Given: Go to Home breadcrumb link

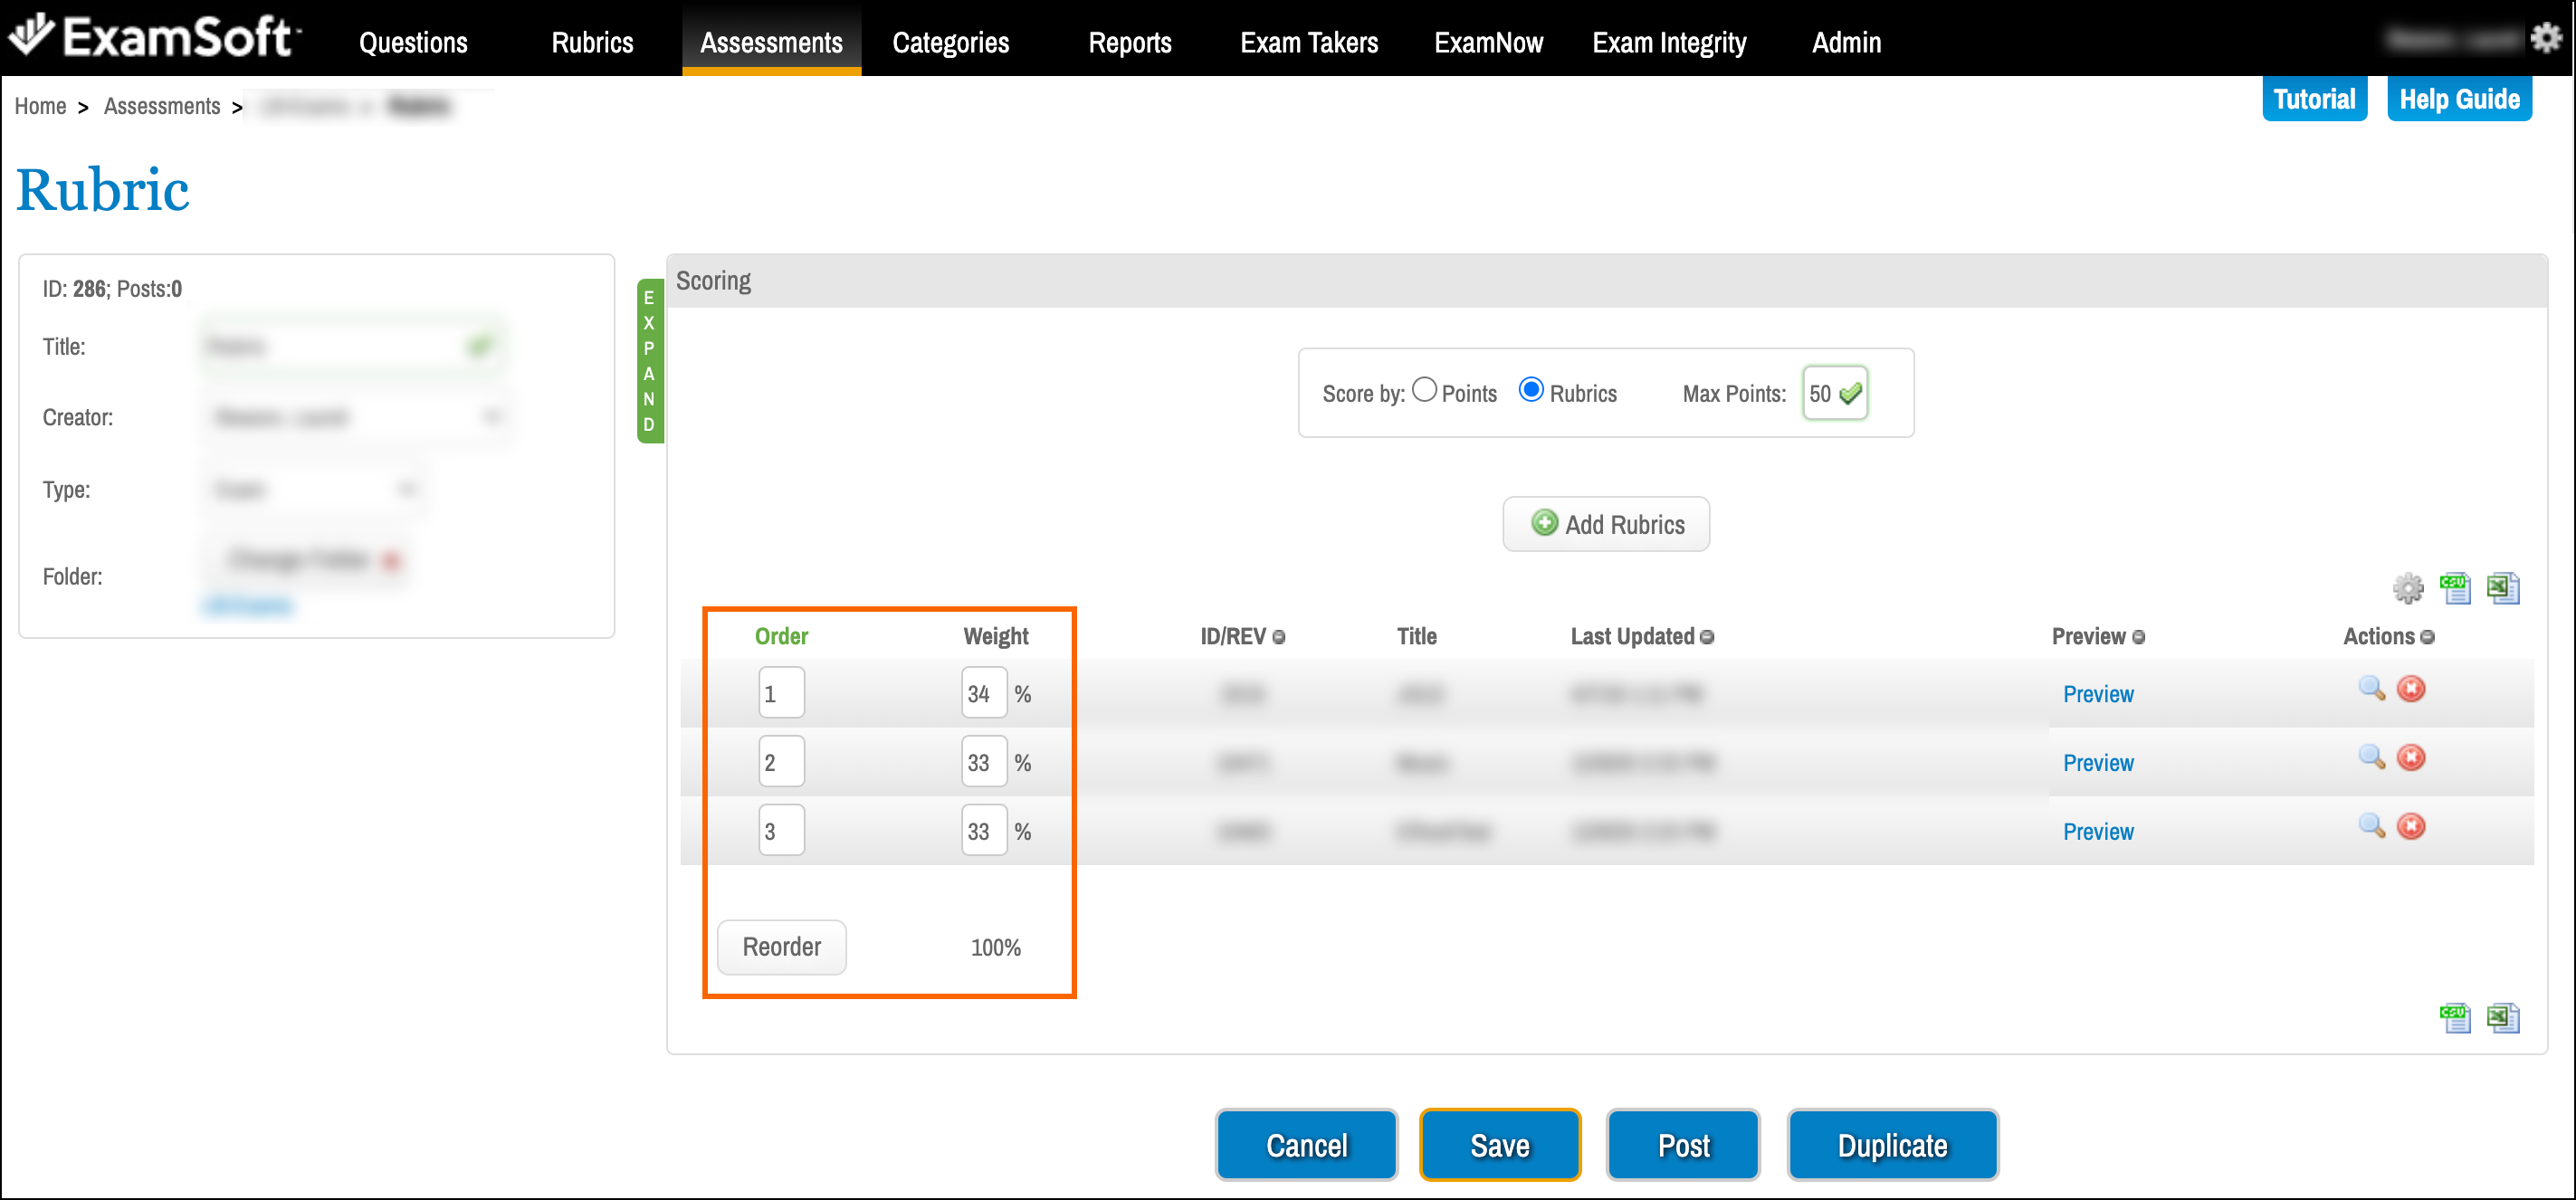Looking at the screenshot, I should click(40, 106).
